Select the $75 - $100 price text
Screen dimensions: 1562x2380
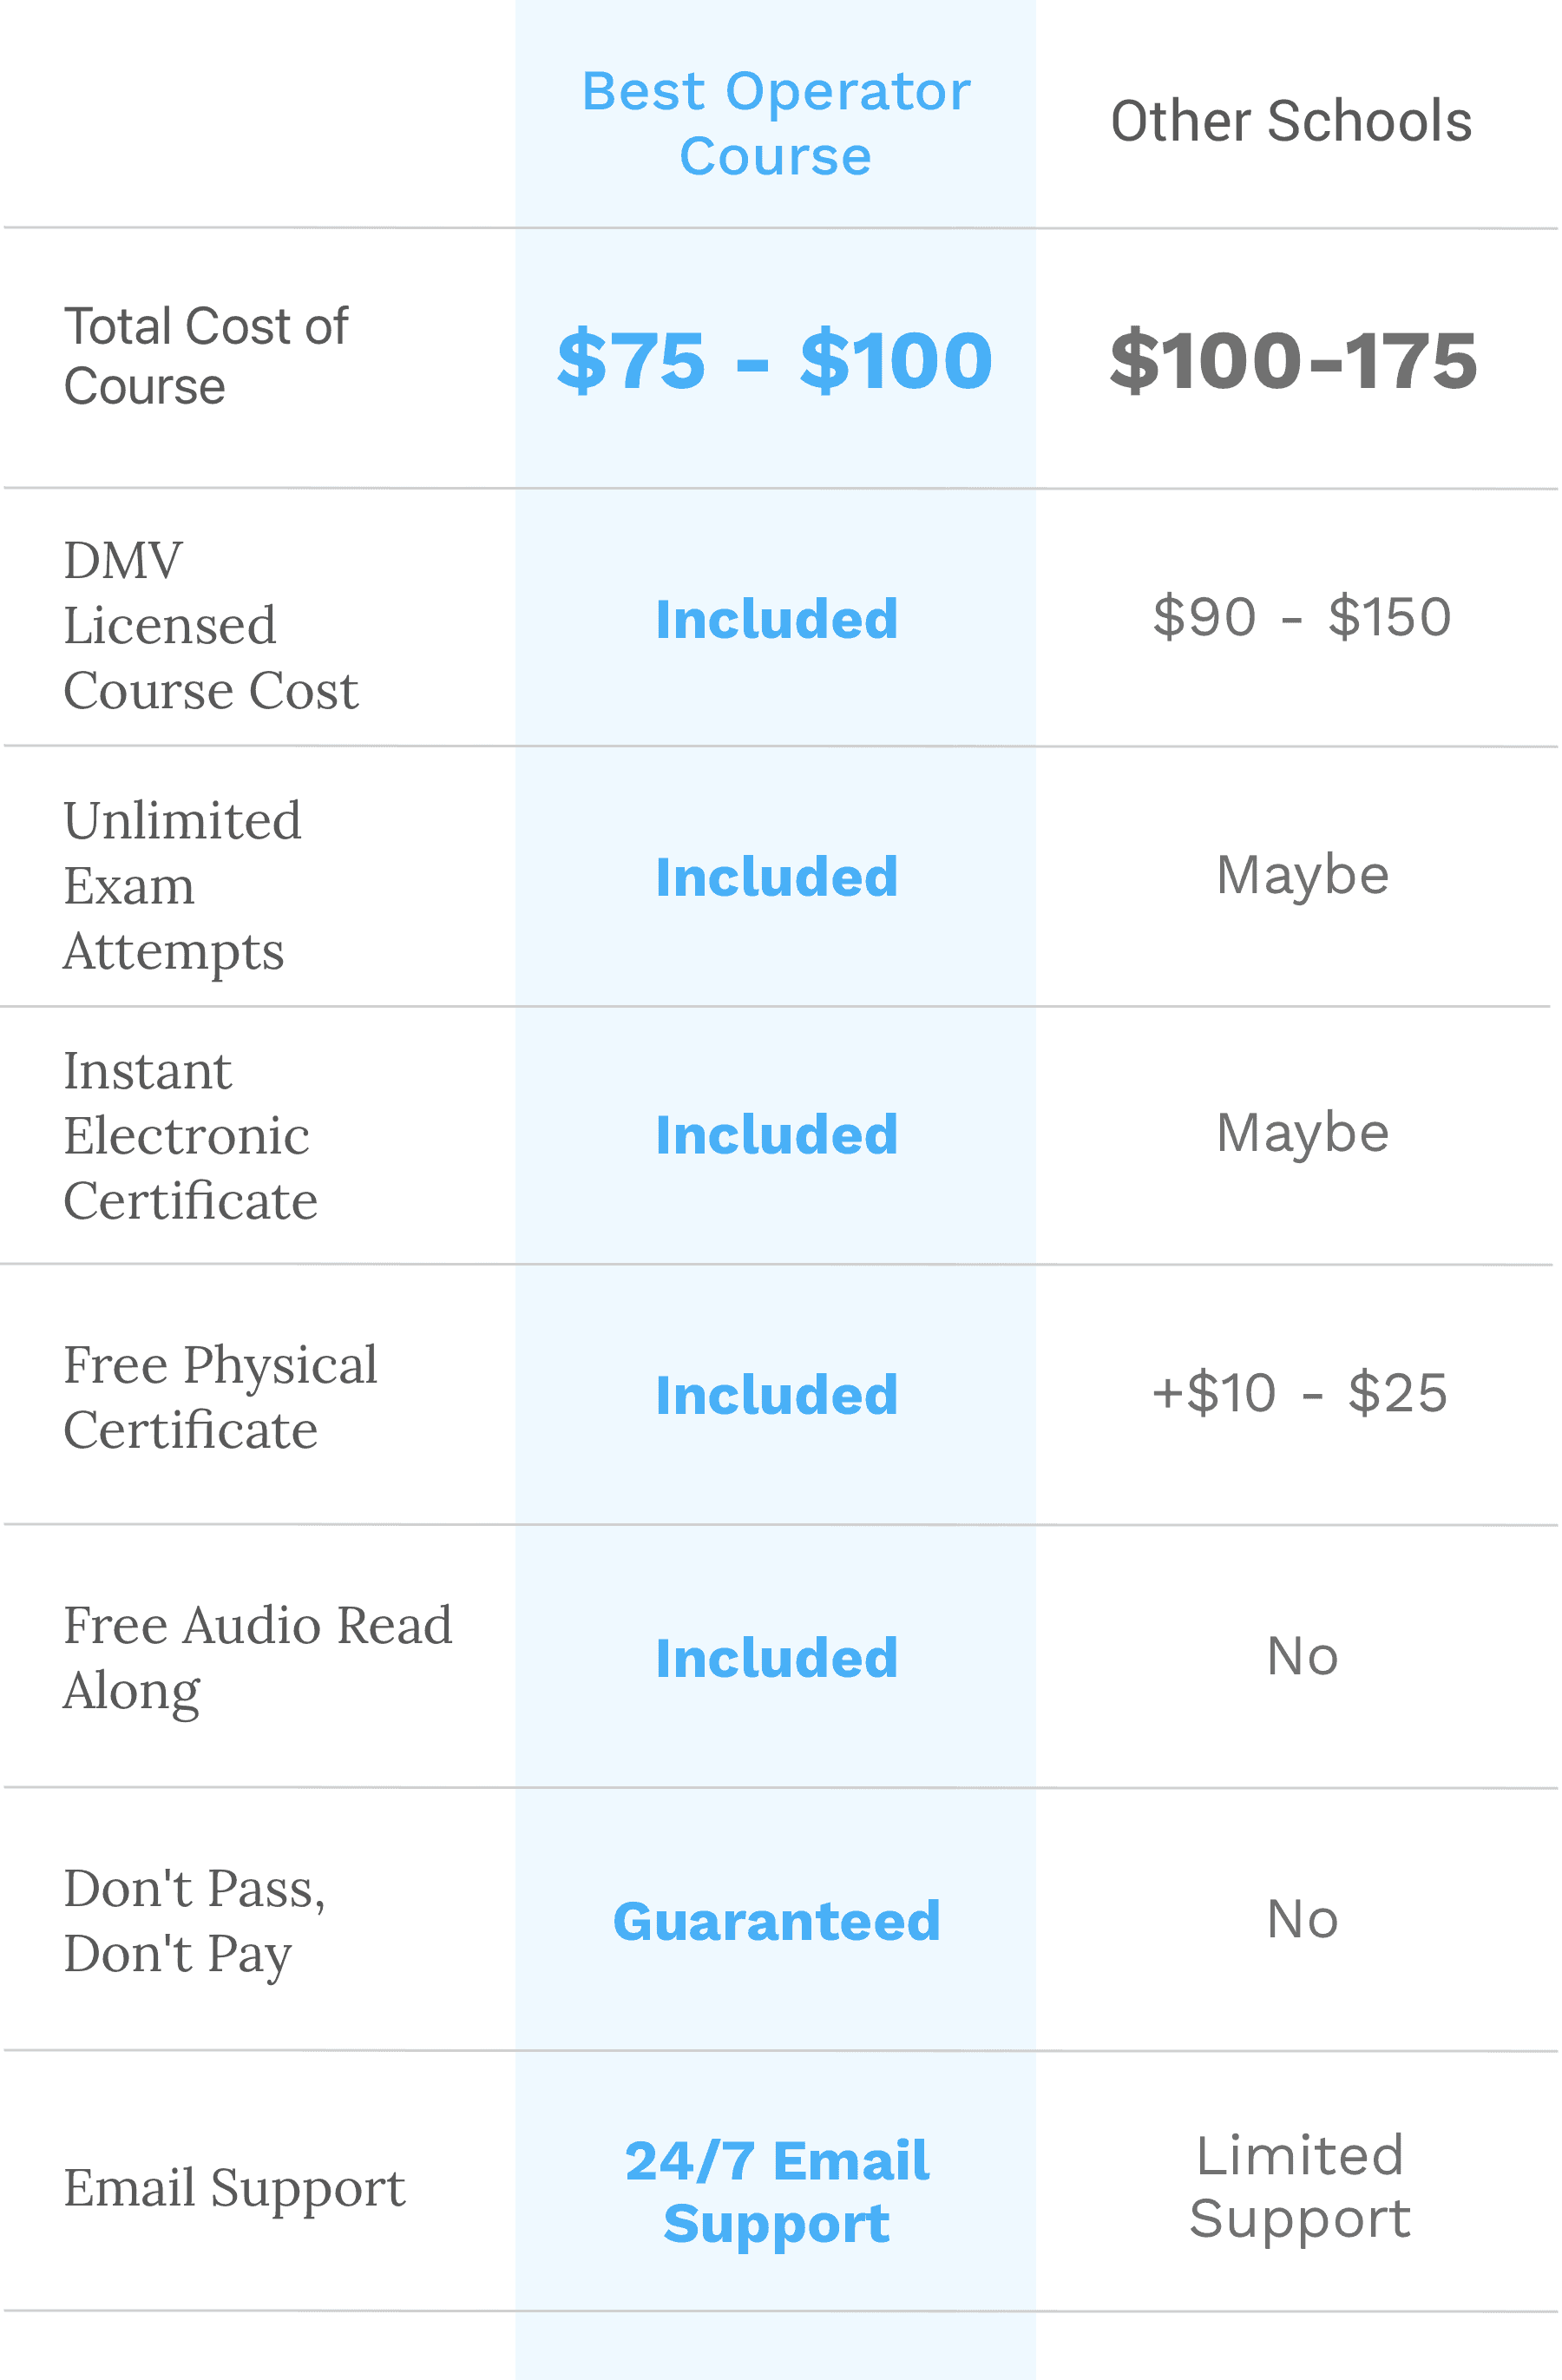(775, 360)
